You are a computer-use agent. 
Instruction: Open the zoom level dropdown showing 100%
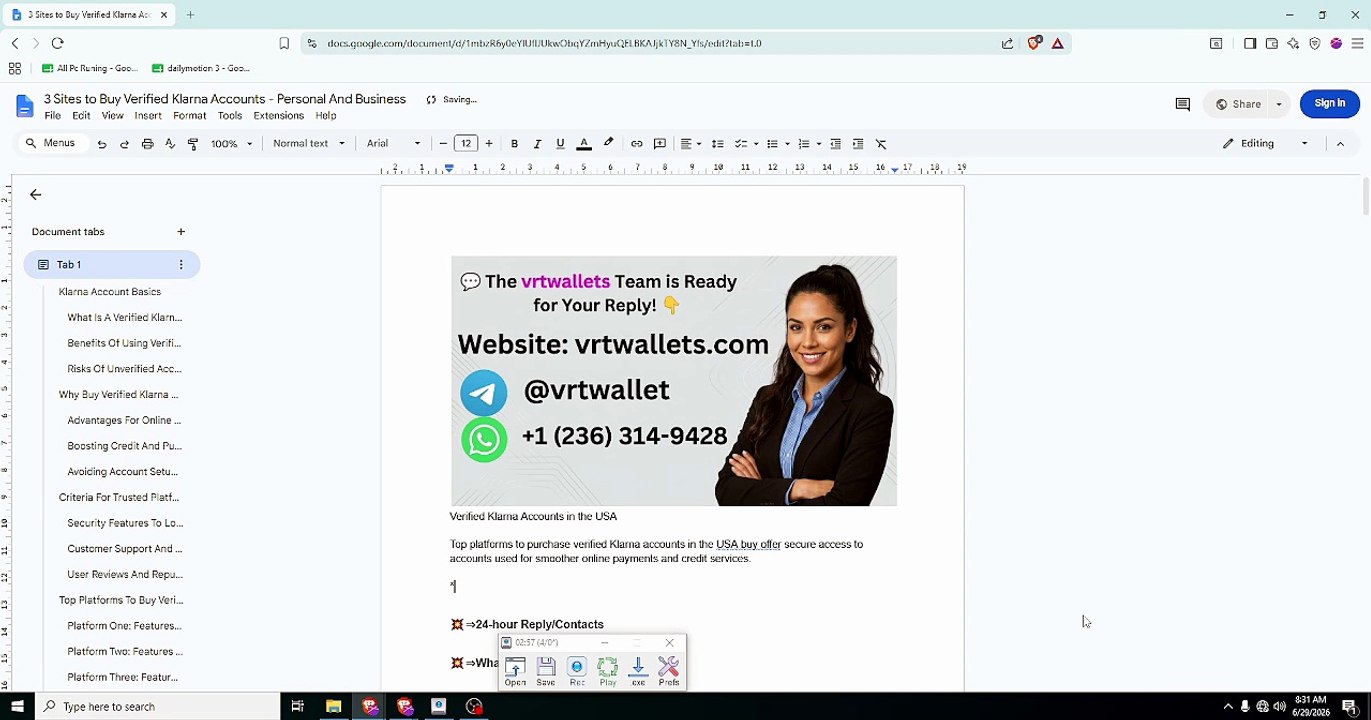(231, 144)
